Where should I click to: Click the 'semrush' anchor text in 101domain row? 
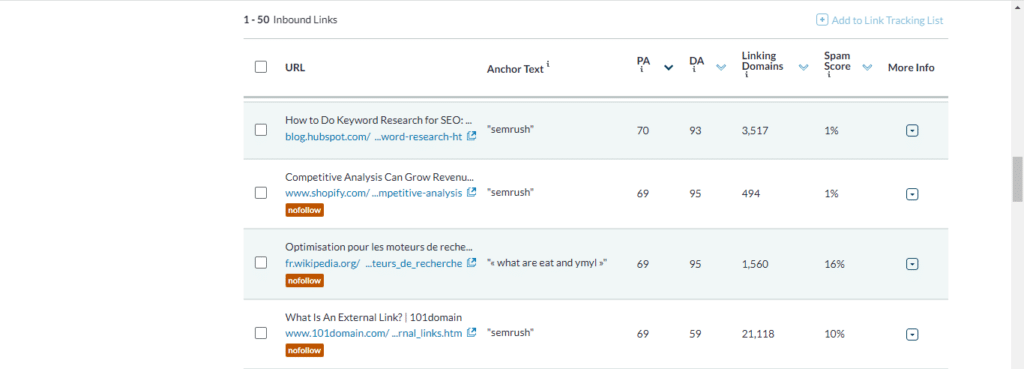[511, 333]
